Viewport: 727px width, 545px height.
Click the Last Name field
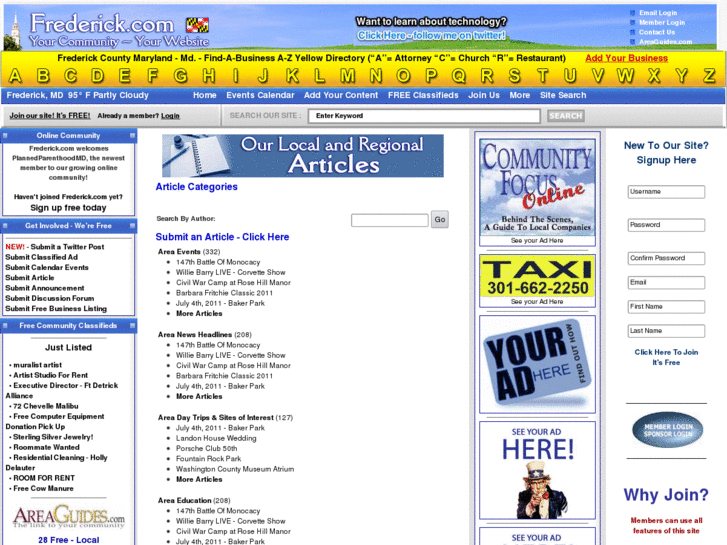pyautogui.click(x=666, y=331)
